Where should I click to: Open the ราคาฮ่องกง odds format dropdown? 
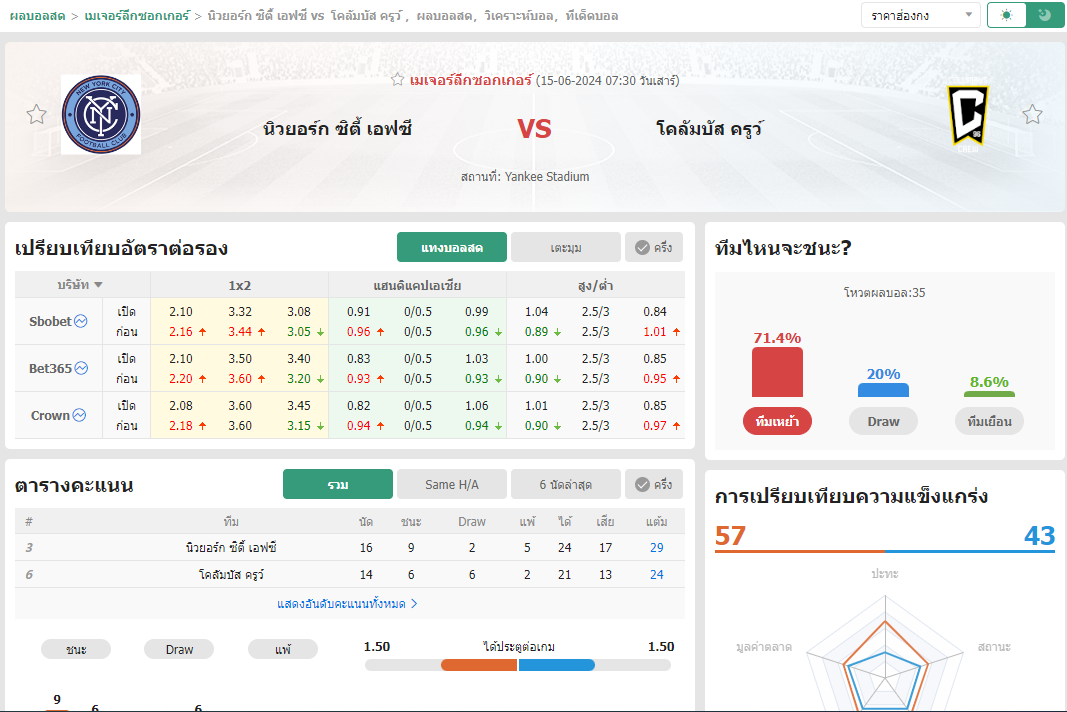tap(920, 15)
